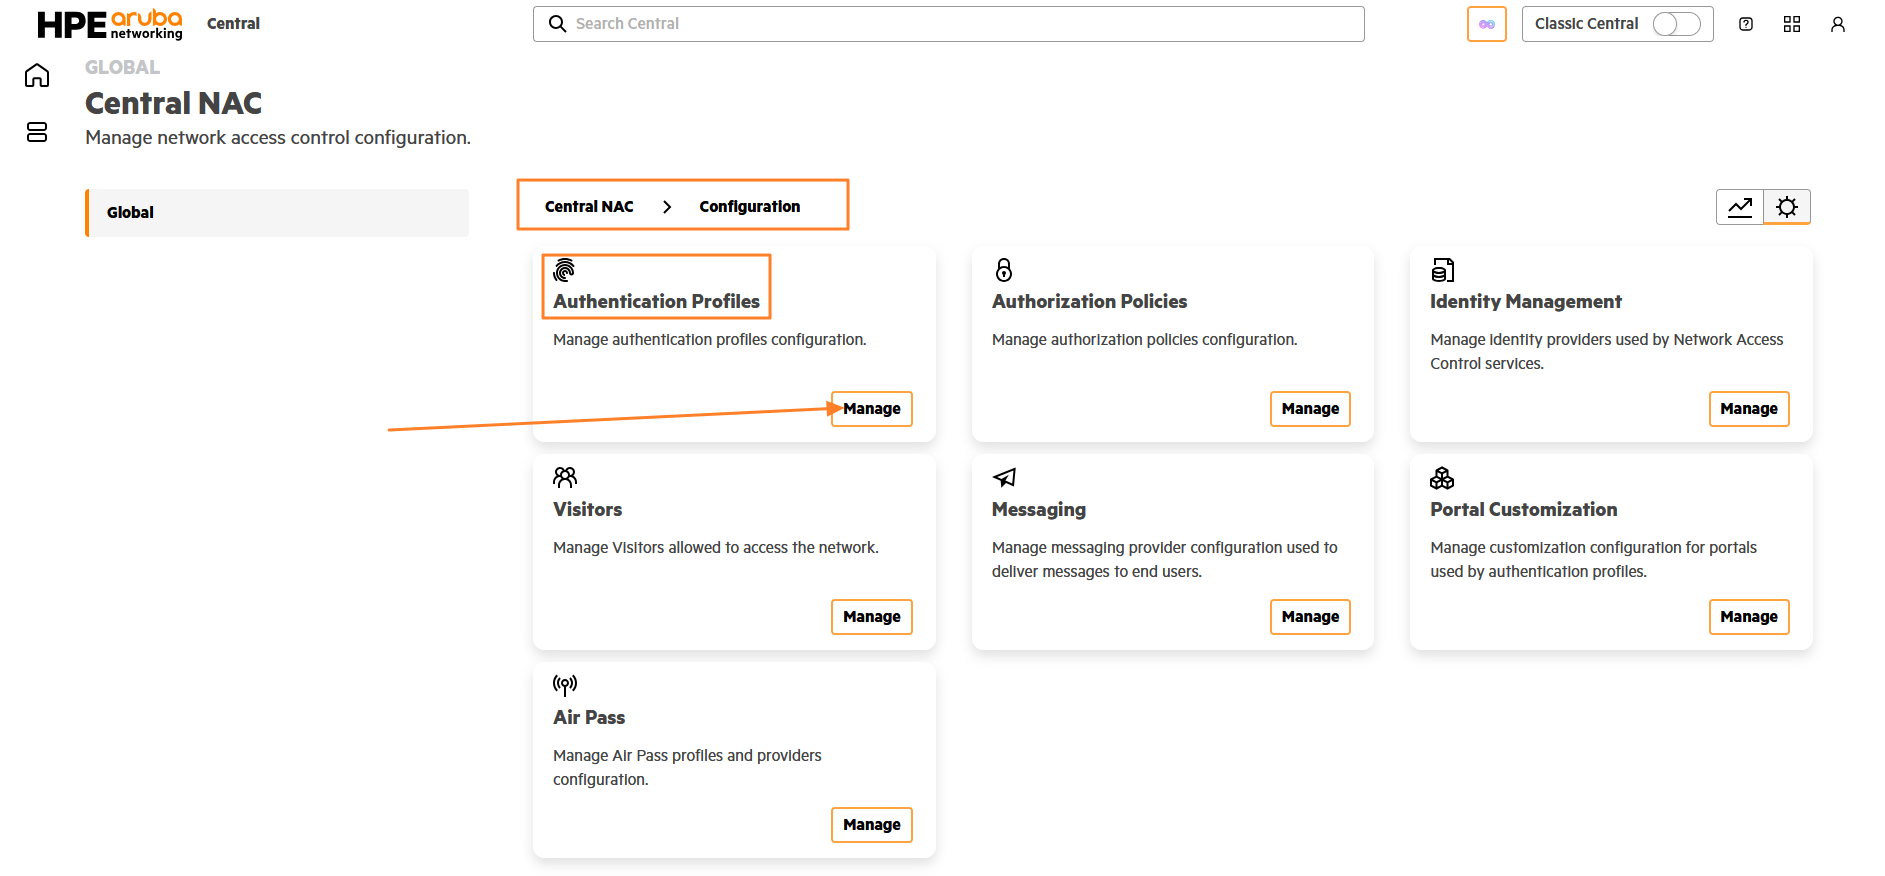The width and height of the screenshot is (1885, 876).
Task: Click the Authentication Profiles fingerprint icon
Action: [x=565, y=270]
